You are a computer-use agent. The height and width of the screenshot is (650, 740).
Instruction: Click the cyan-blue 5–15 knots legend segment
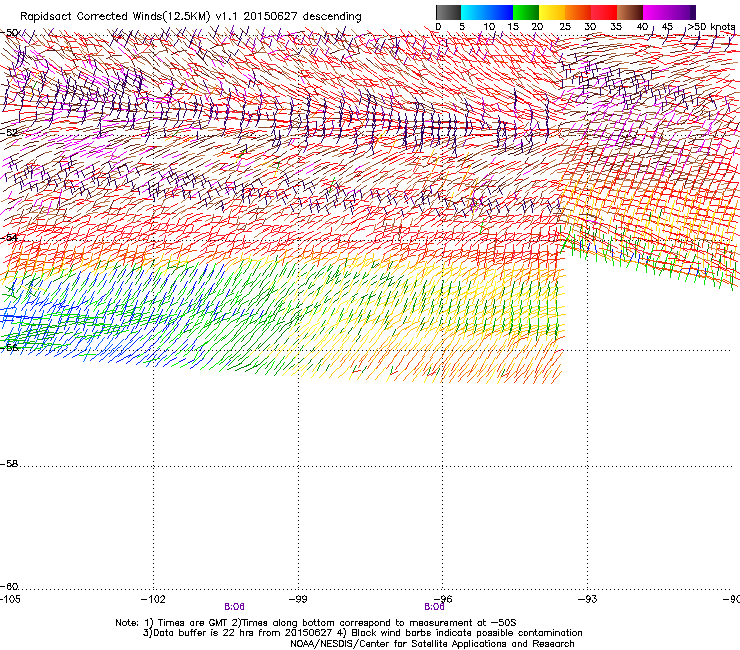(x=487, y=12)
